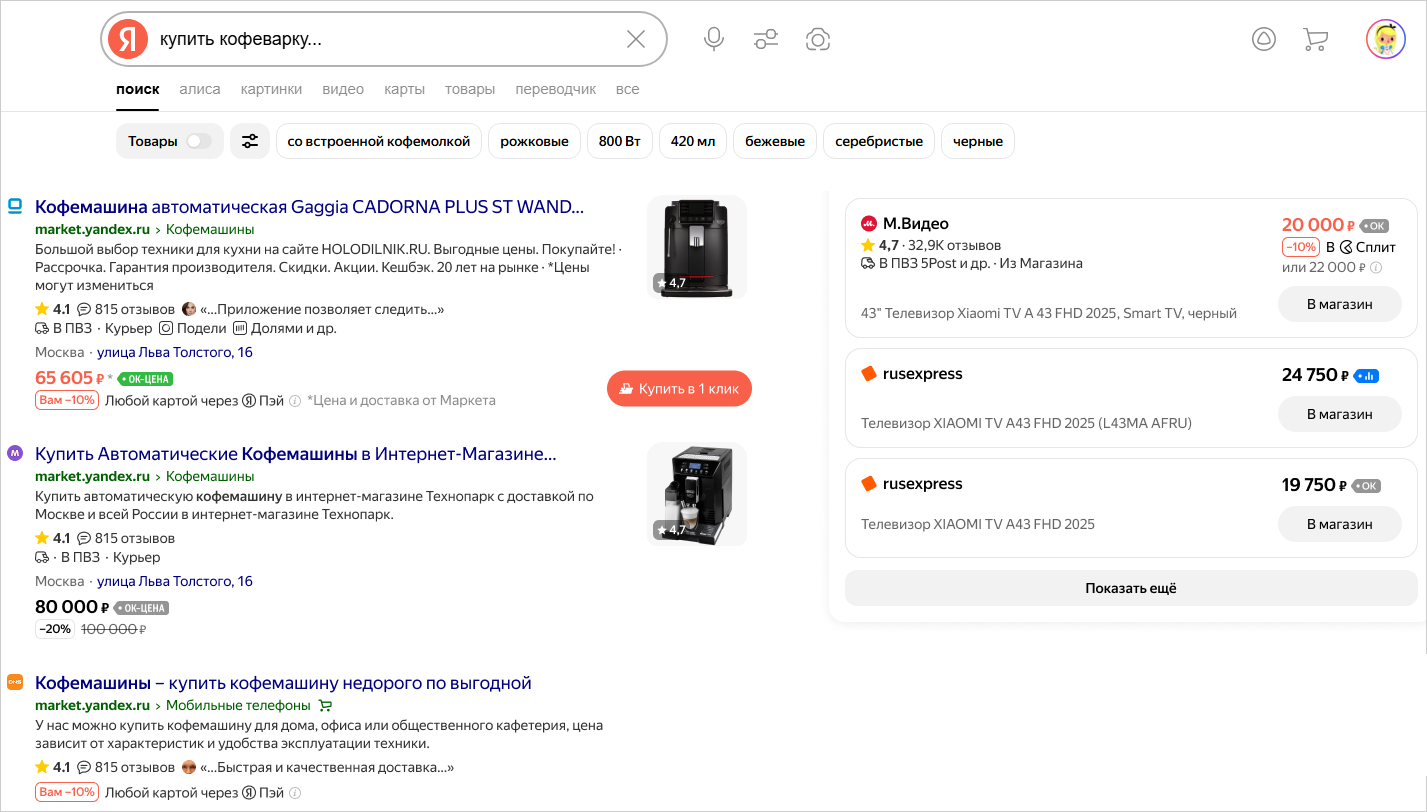Click the 20 000 ₽ price
The image size is (1427, 812).
tap(1318, 225)
